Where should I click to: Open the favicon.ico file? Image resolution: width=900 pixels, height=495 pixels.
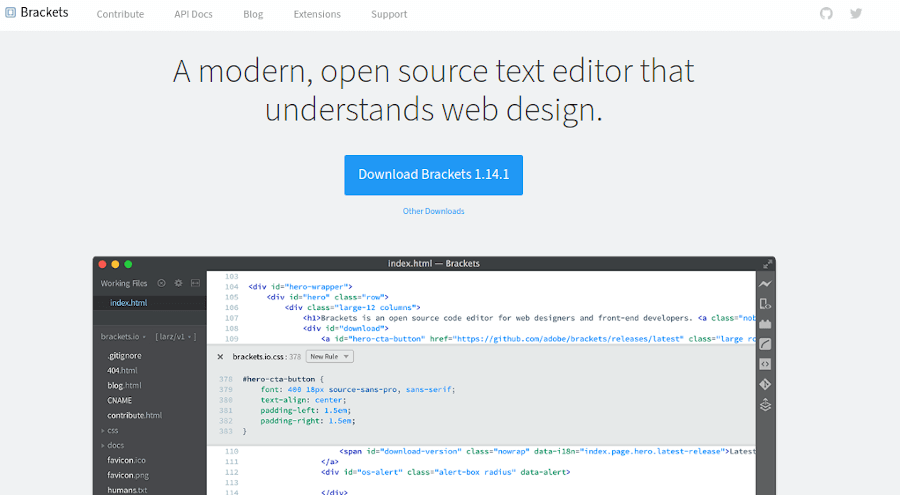(x=126, y=461)
